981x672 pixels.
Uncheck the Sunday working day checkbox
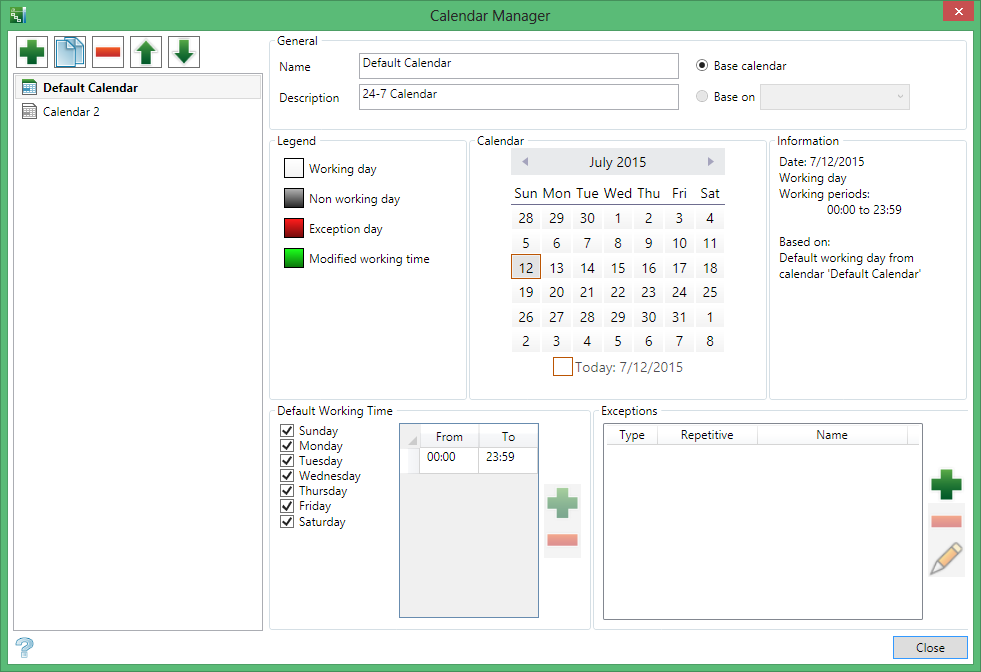click(288, 431)
